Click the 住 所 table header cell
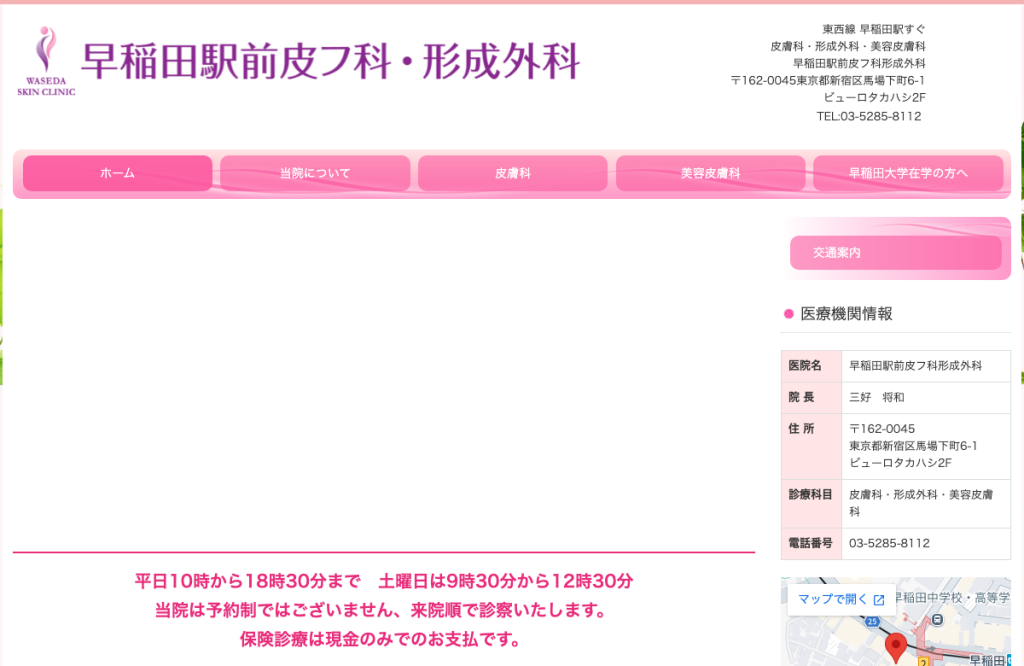The image size is (1024, 666). pos(811,446)
